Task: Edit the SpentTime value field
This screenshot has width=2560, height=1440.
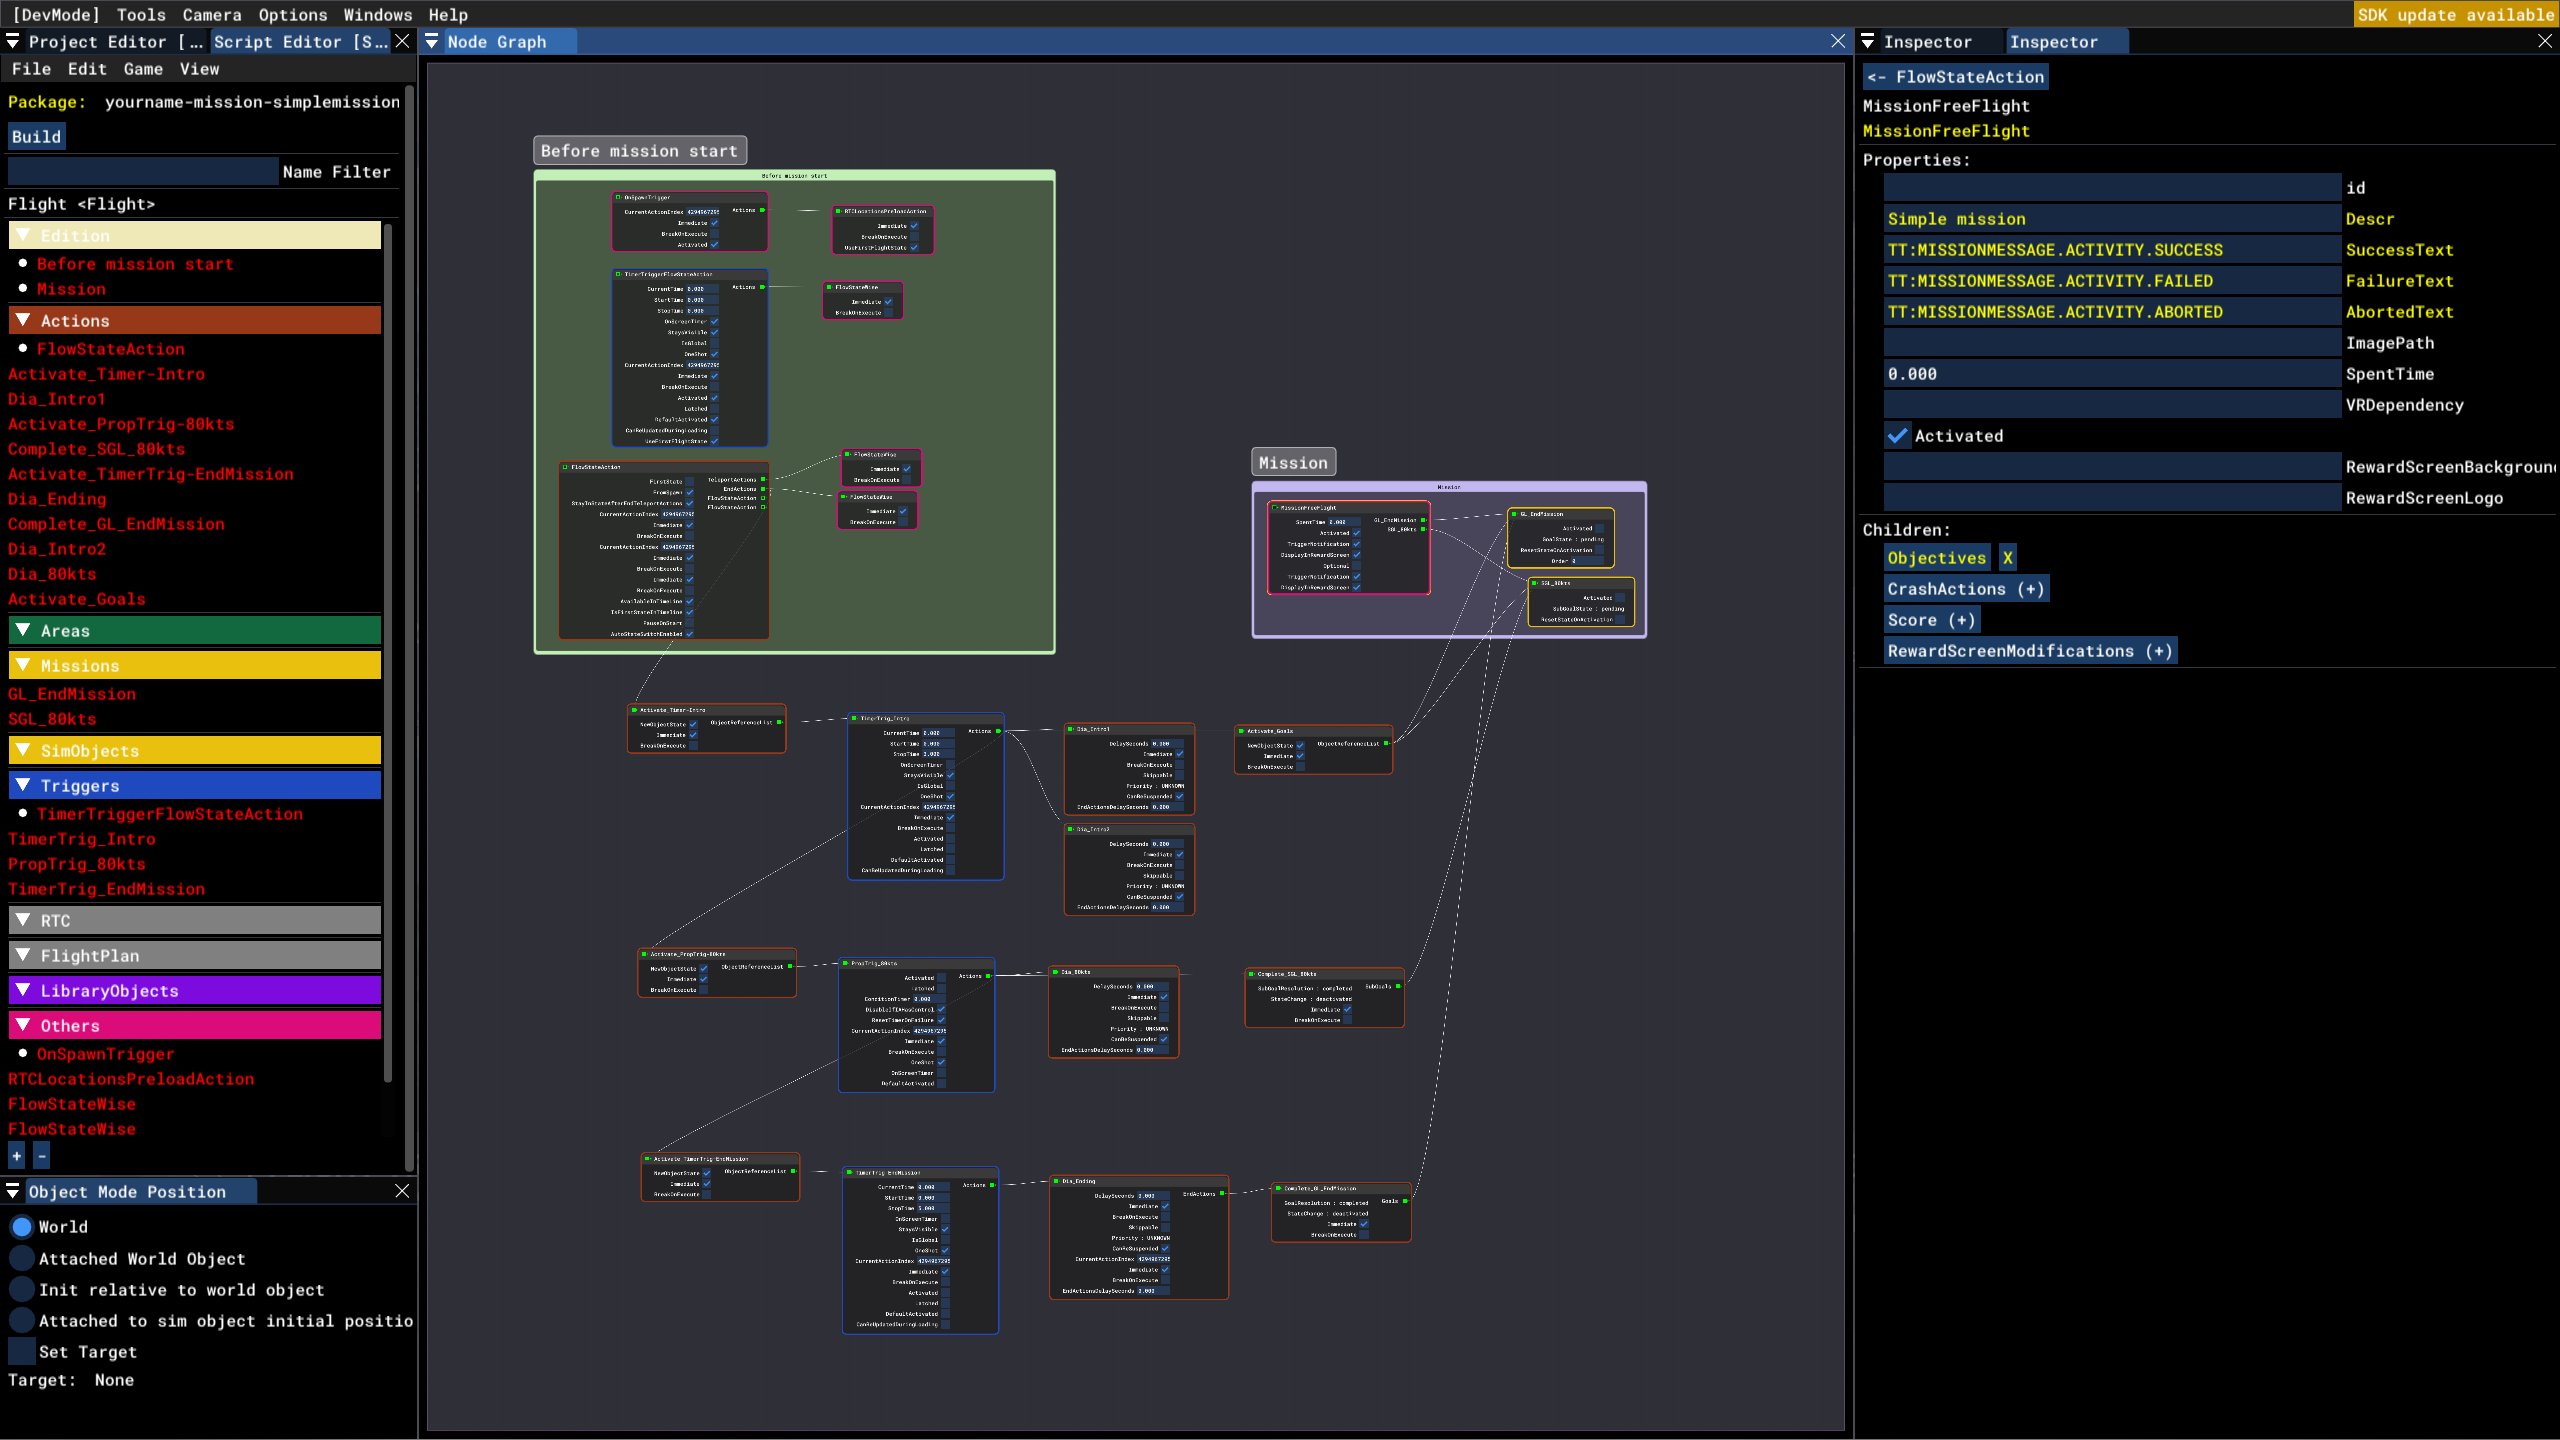Action: click(x=2112, y=374)
